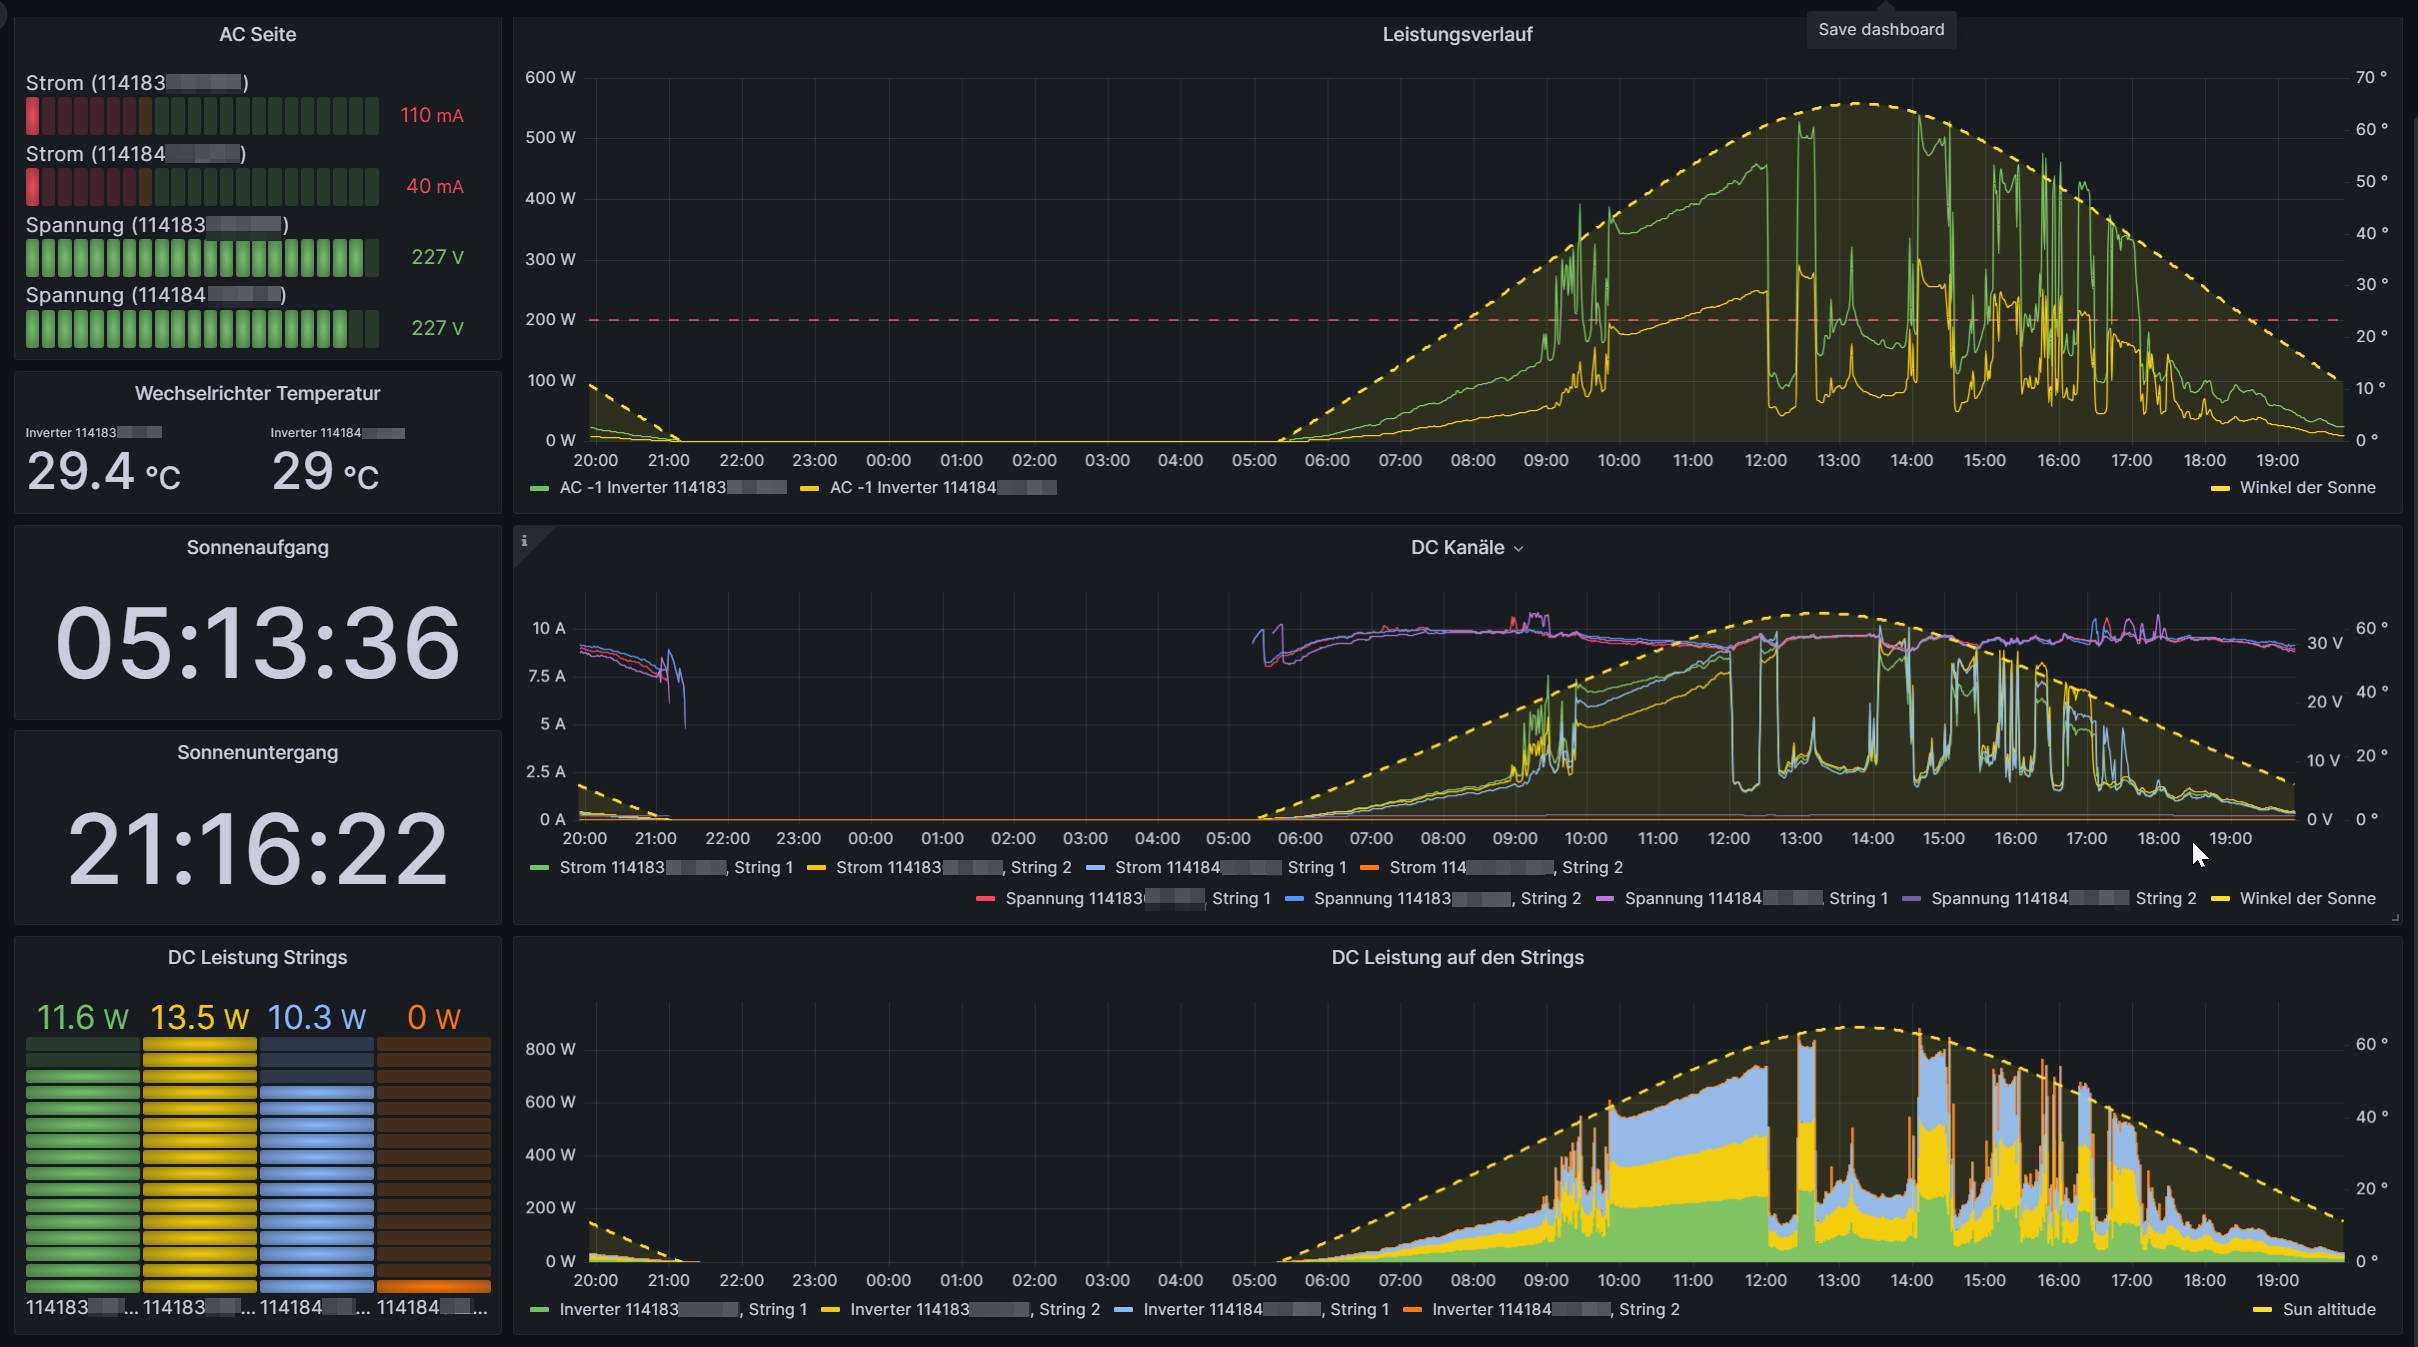
Task: Click the 13.5 W yellow string bar column
Action: pyautogui.click(x=199, y=1165)
